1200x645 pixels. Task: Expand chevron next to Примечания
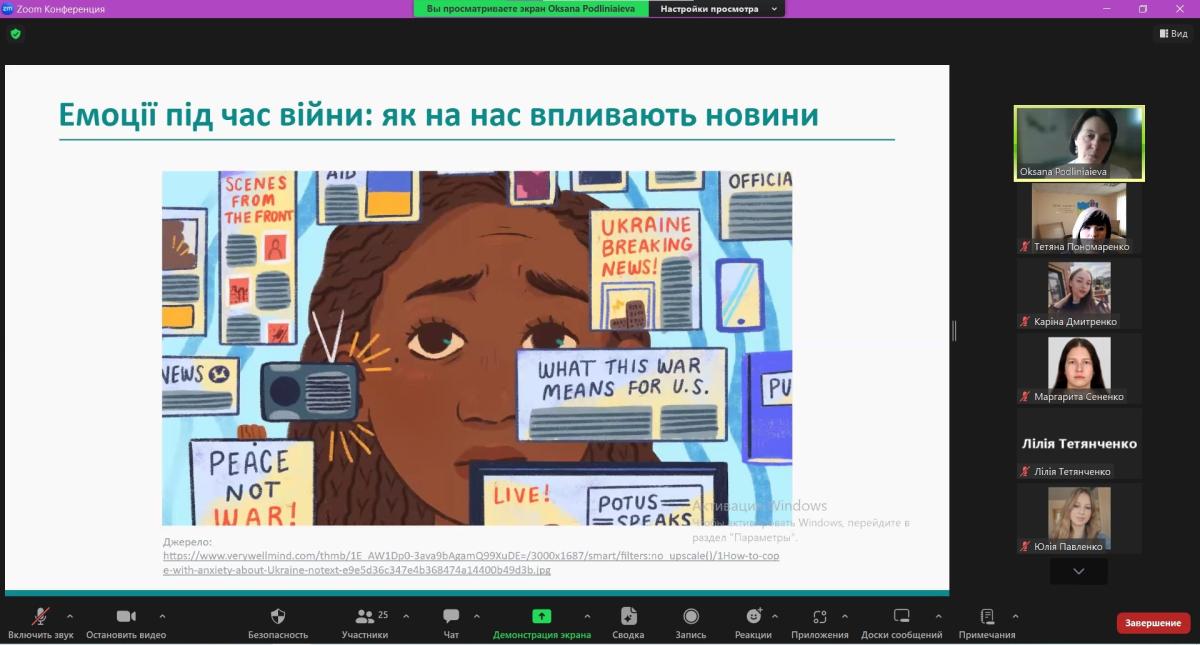[x=1015, y=616]
